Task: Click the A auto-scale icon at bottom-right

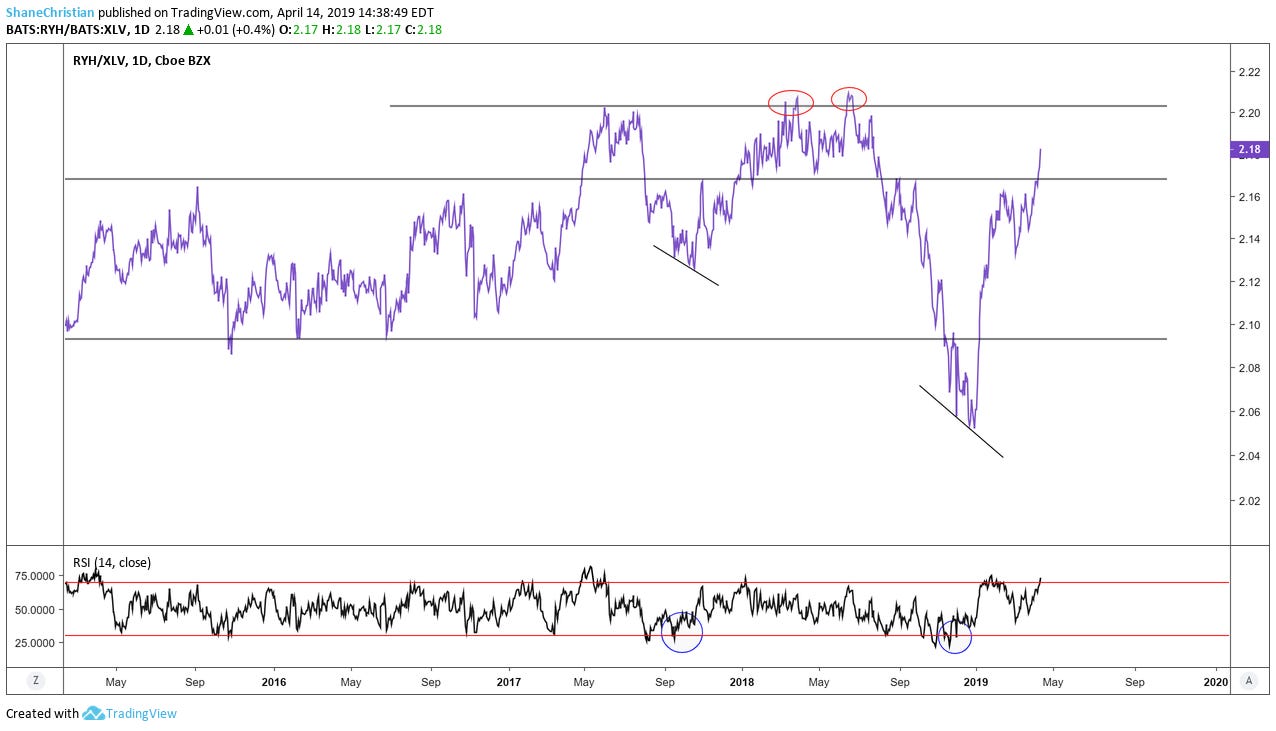Action: pos(1248,680)
